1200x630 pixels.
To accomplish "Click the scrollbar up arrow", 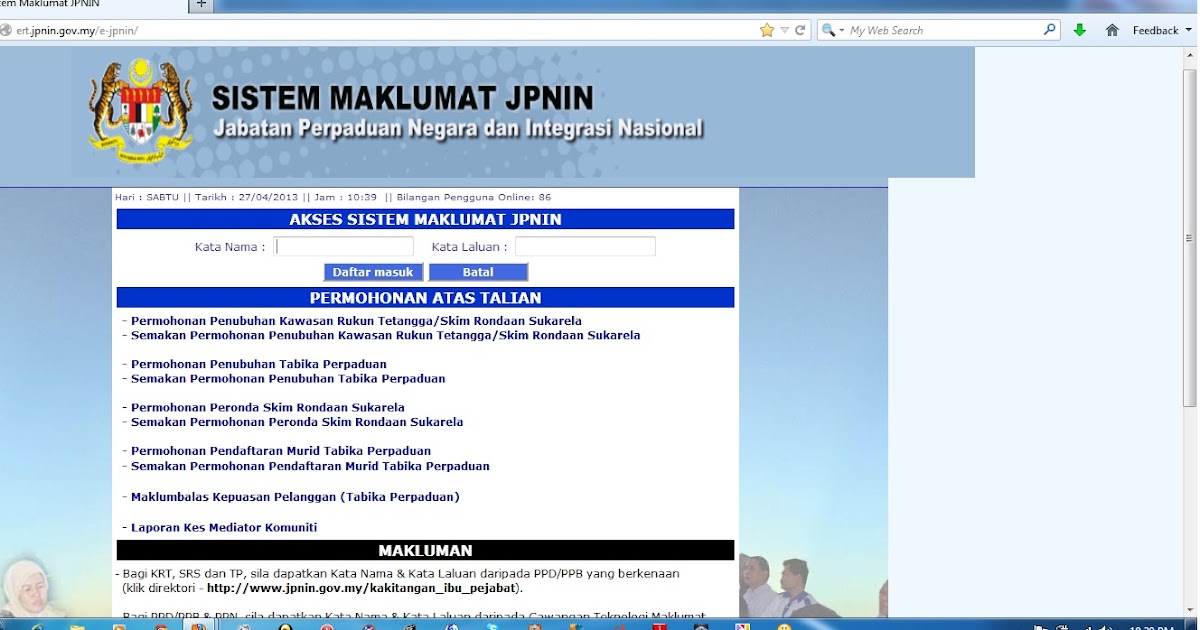I will pos(1189,53).
